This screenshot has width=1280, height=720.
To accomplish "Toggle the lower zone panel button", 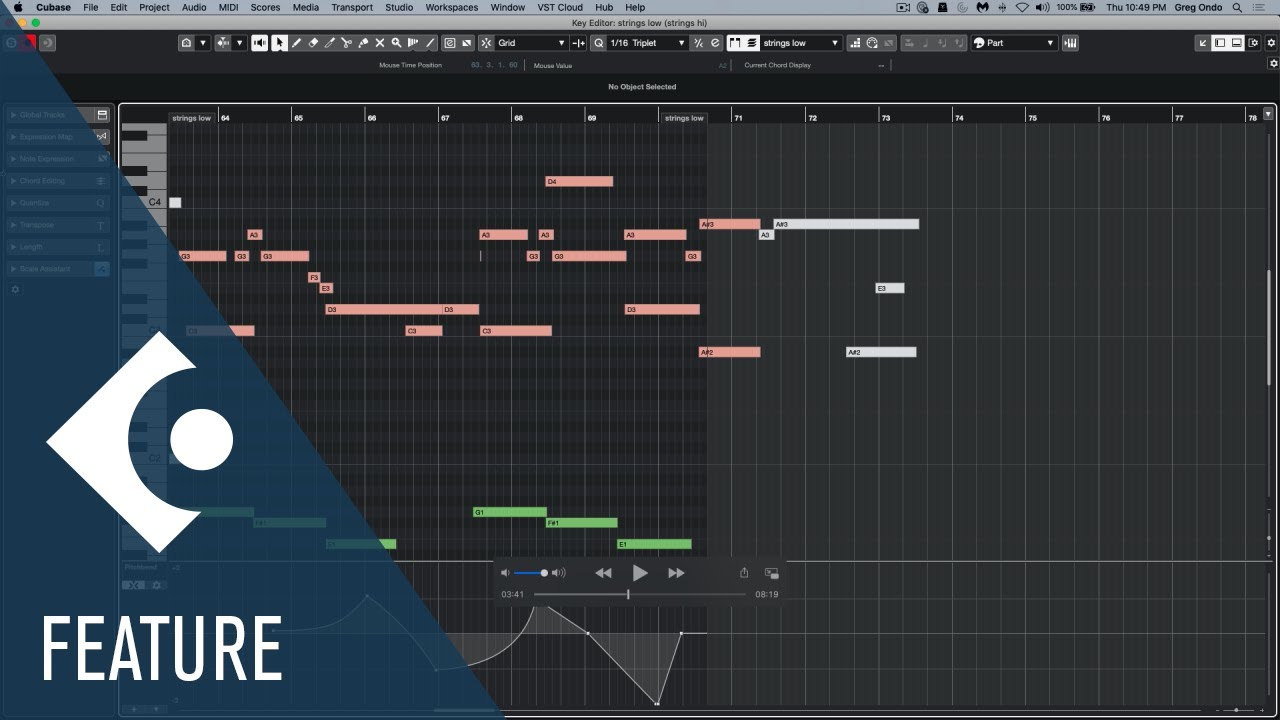I will coord(1237,43).
